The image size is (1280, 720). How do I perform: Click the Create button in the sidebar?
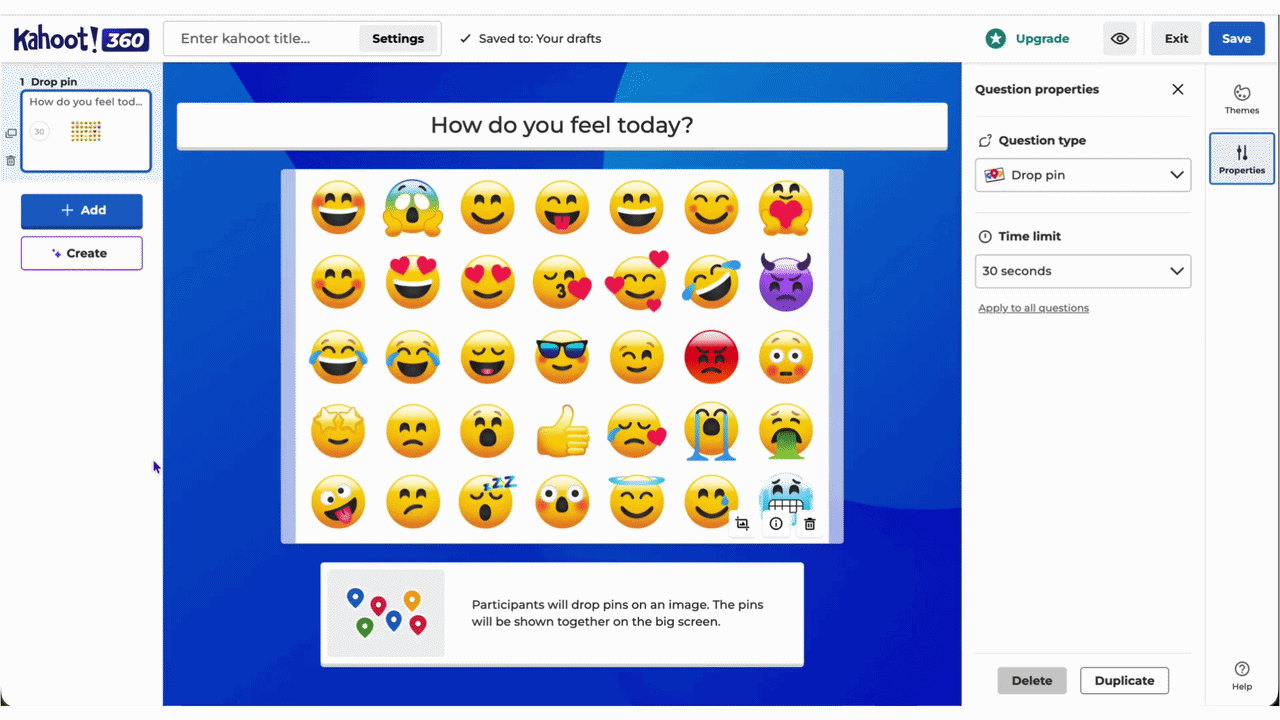coord(82,253)
